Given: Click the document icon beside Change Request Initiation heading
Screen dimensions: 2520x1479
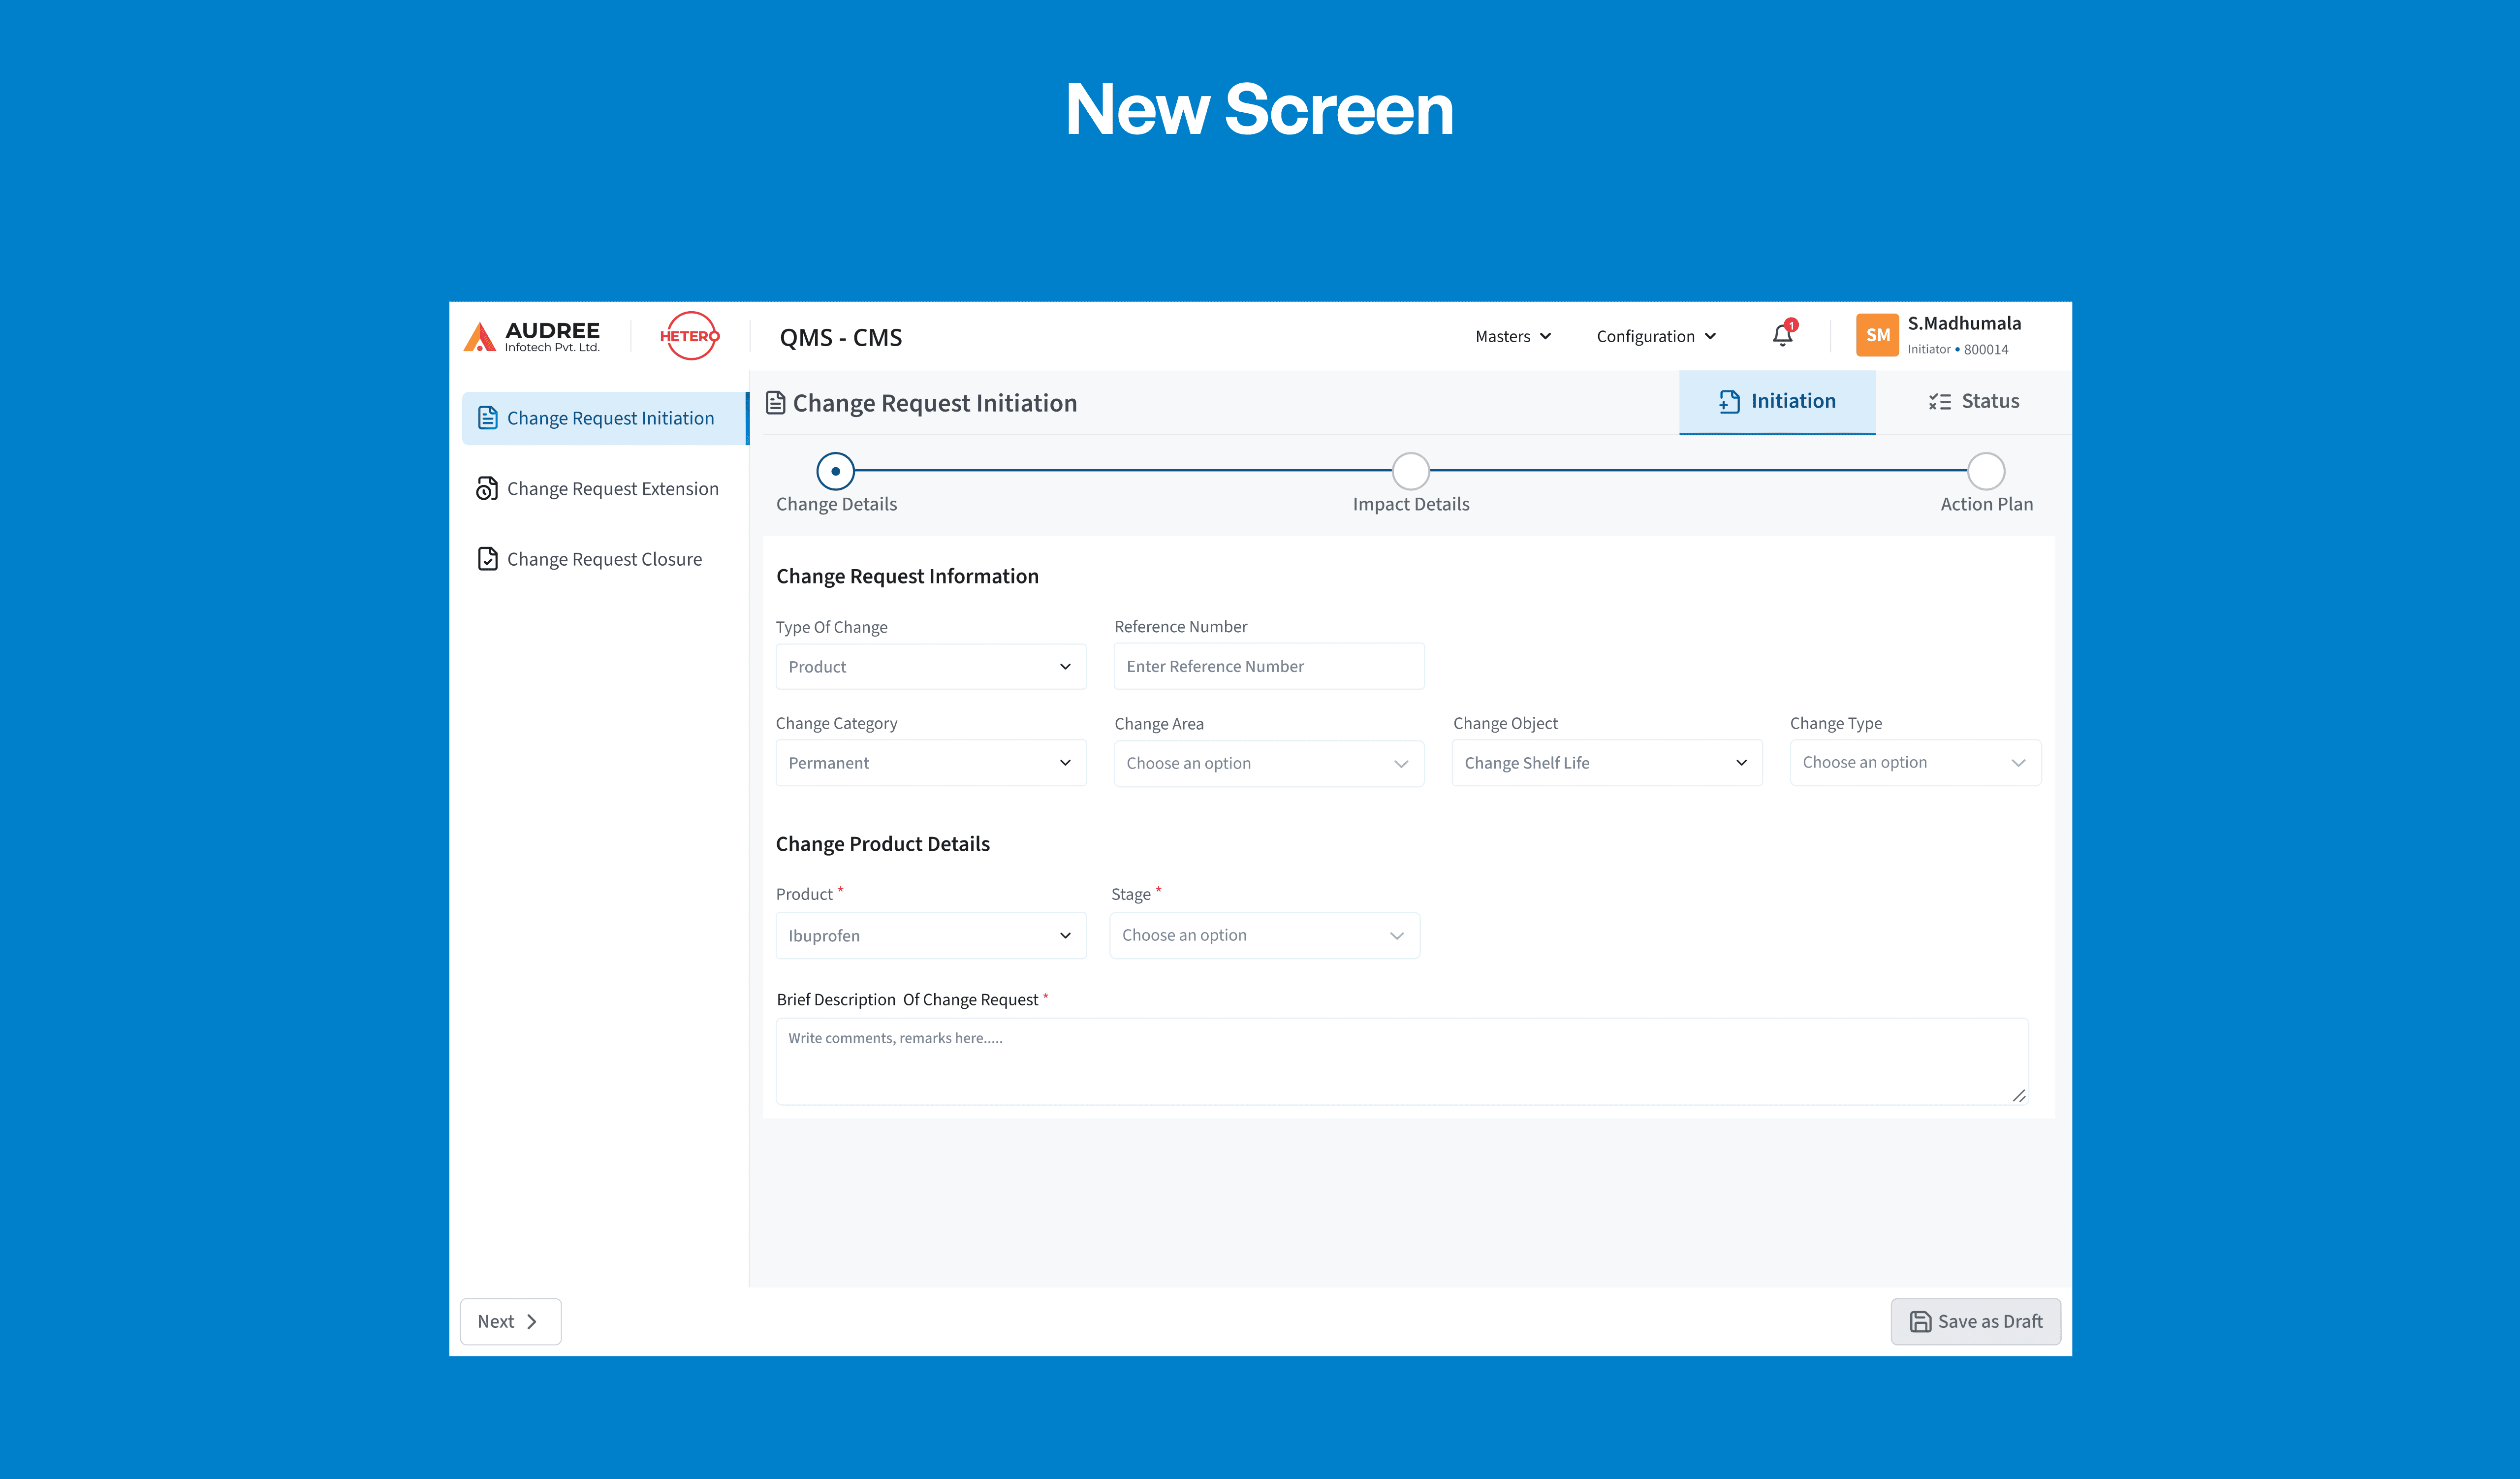Looking at the screenshot, I should click(x=776, y=402).
